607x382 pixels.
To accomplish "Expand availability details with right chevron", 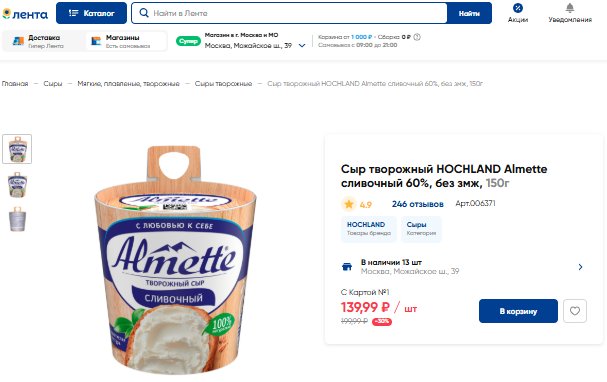I will pos(580,267).
